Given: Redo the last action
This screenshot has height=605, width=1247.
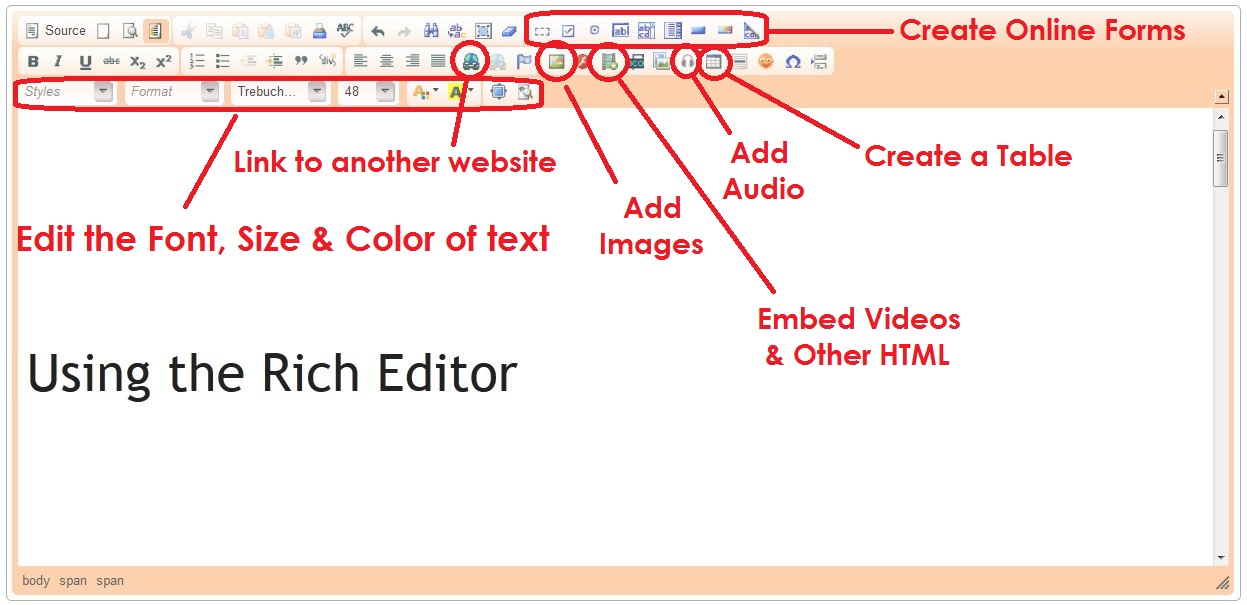Looking at the screenshot, I should pos(404,31).
